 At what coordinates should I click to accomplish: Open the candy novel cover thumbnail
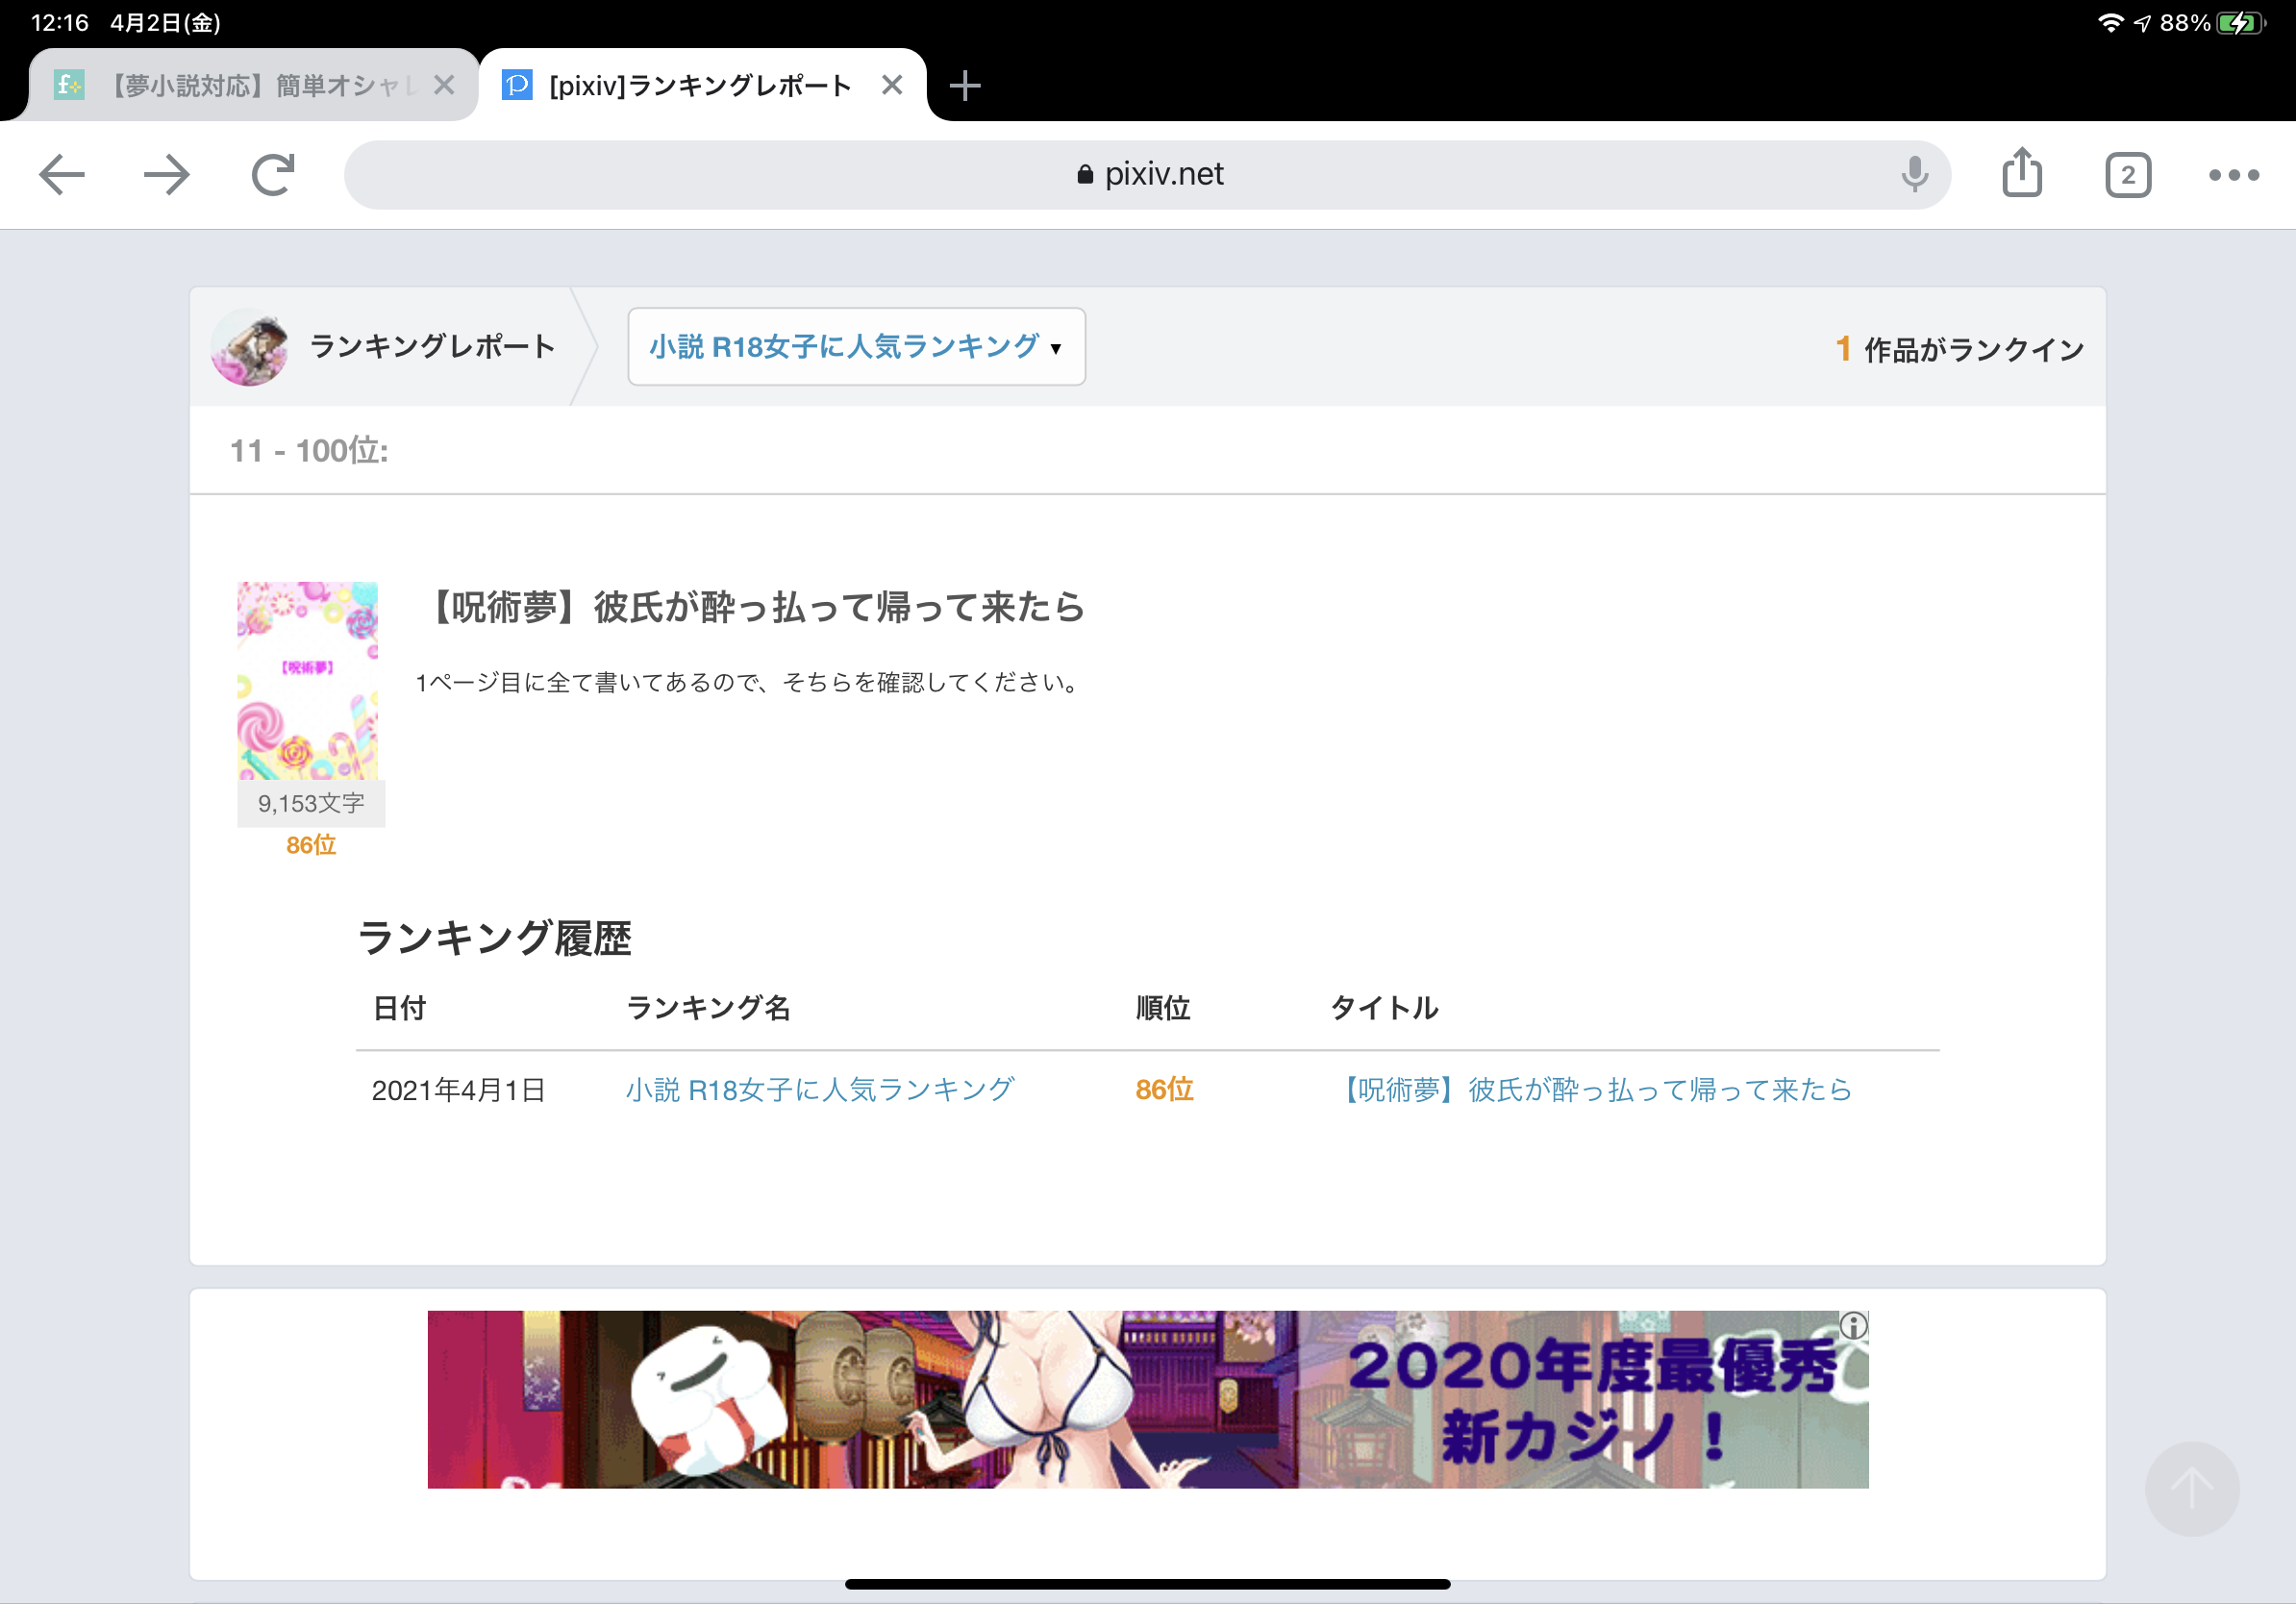click(308, 681)
